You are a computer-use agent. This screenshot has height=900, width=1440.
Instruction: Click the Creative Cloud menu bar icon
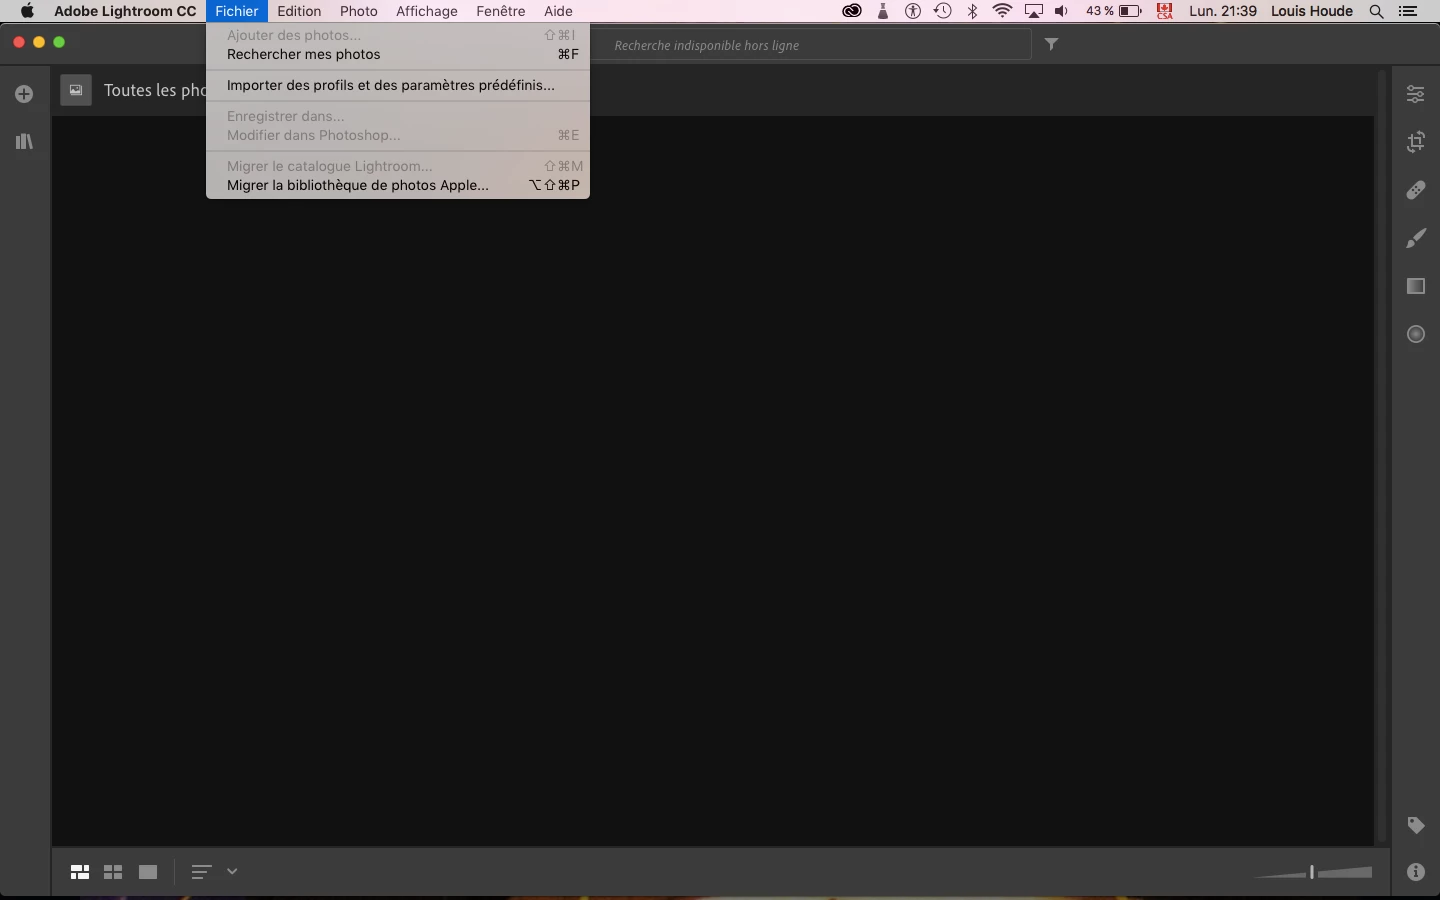(x=852, y=11)
